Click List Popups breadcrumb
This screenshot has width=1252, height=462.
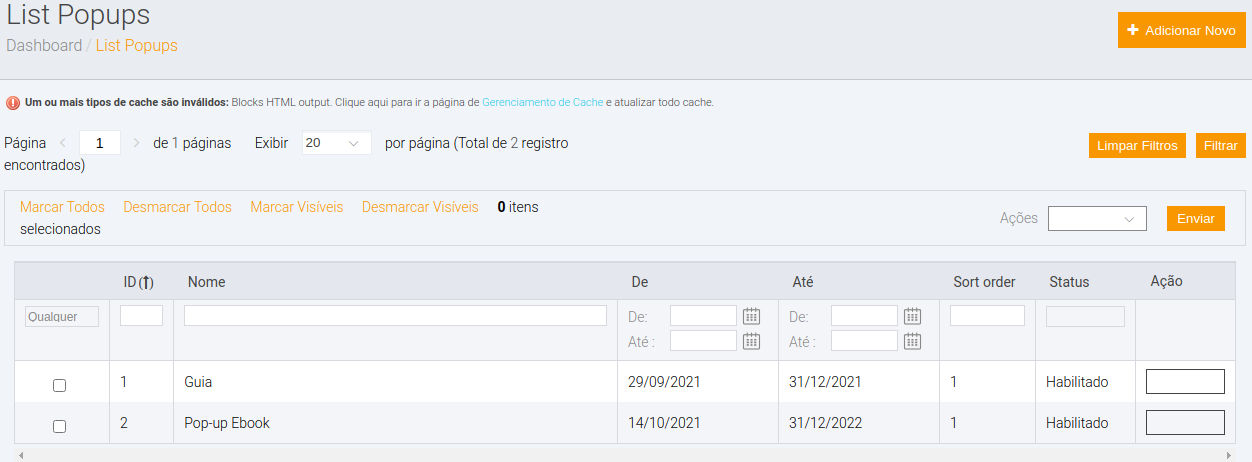(137, 45)
